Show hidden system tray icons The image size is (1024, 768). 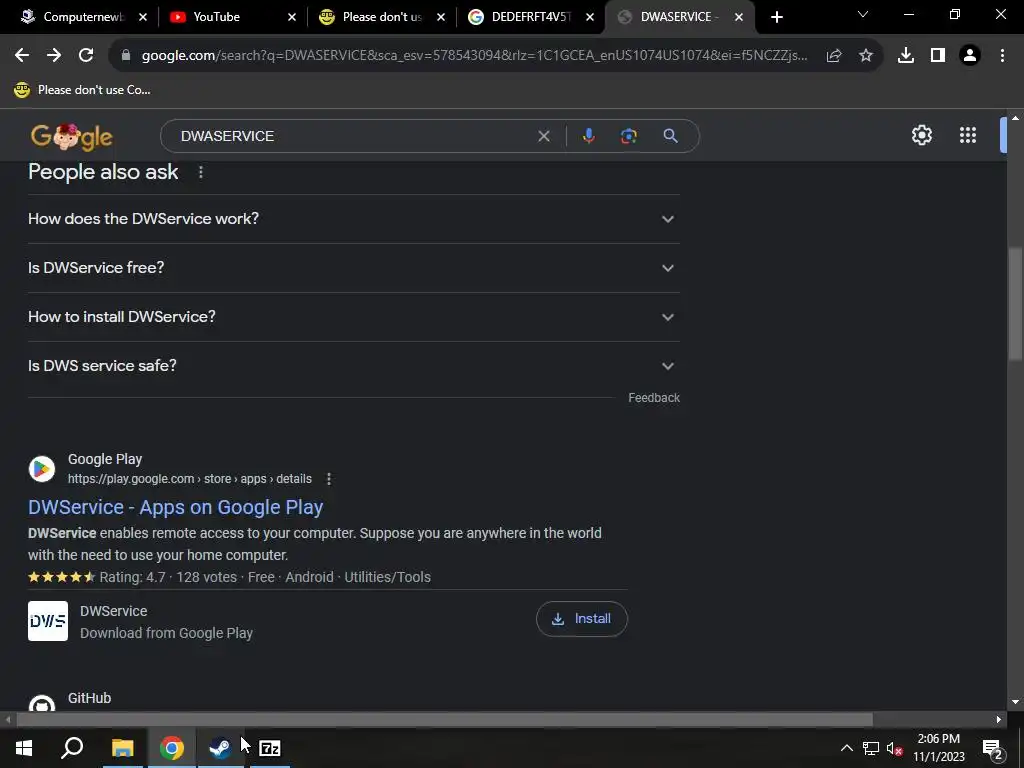tap(846, 748)
